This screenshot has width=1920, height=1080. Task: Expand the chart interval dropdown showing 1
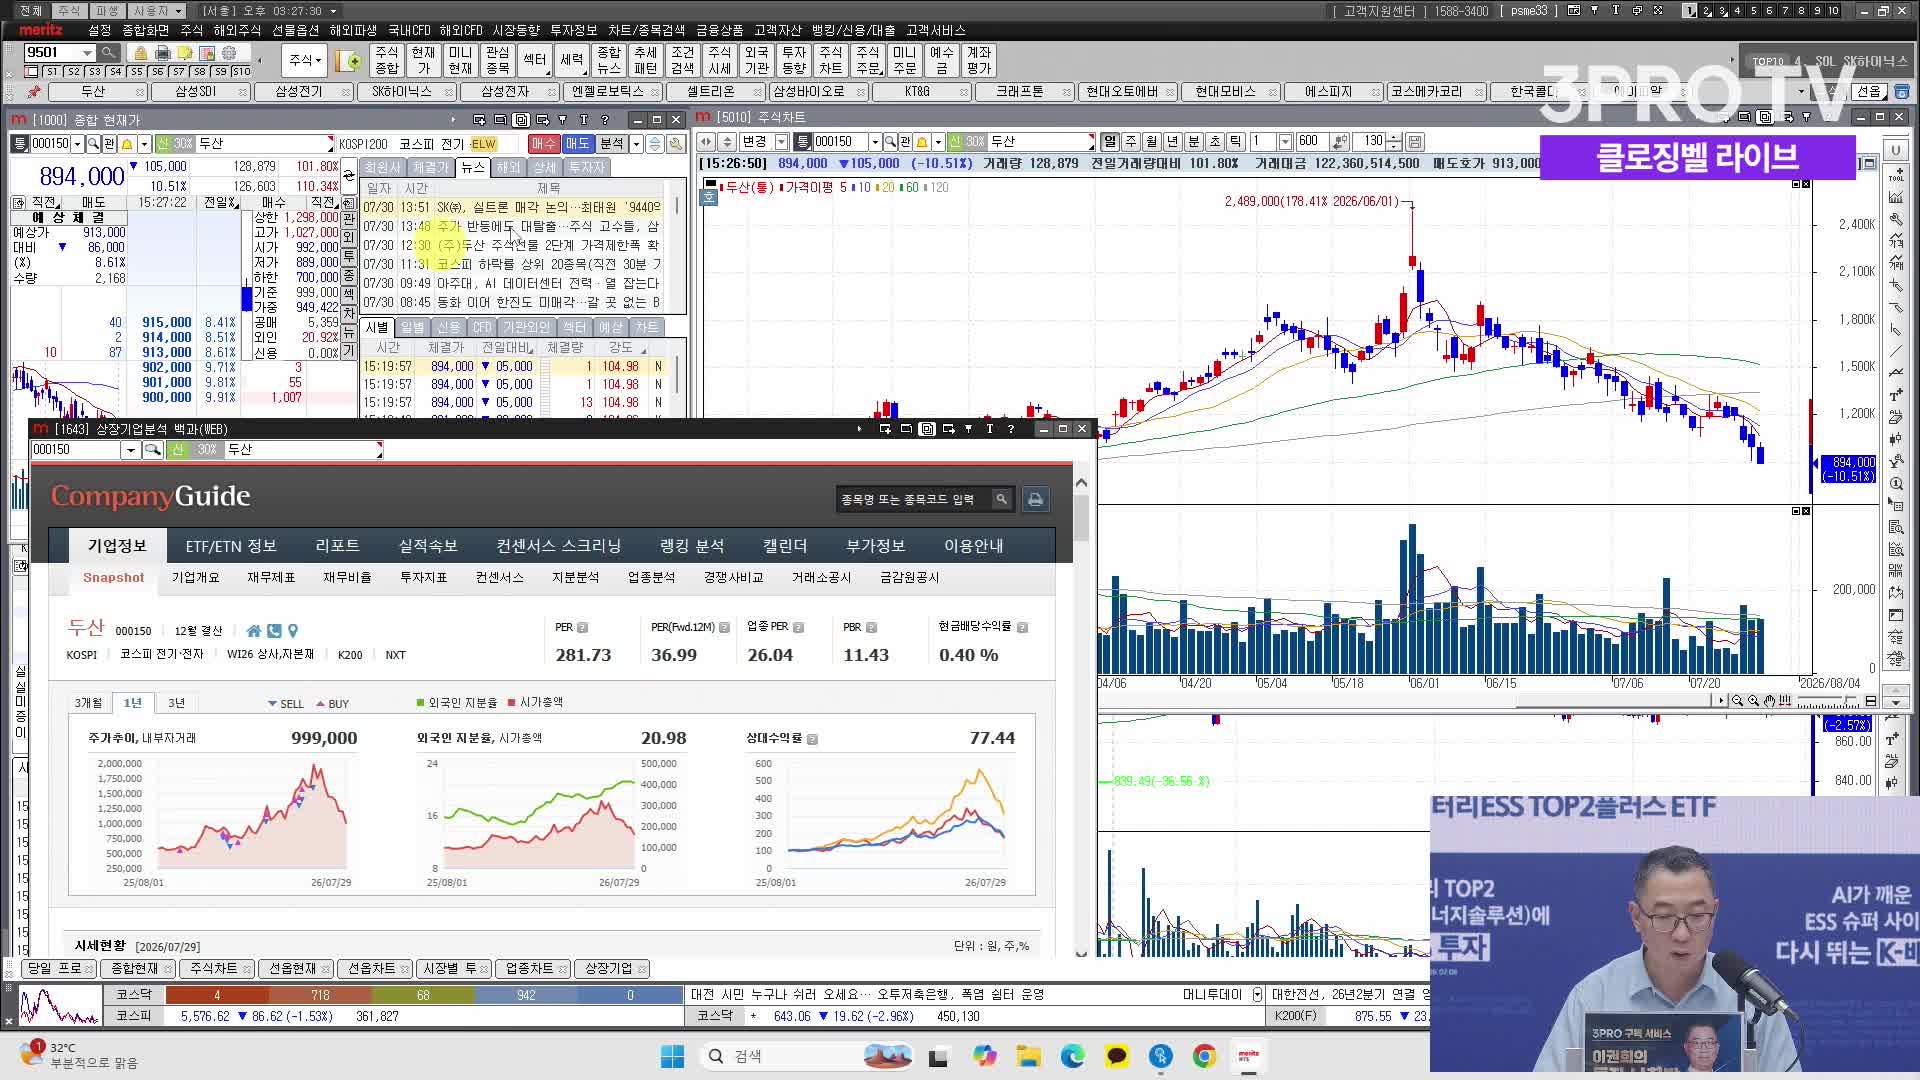coord(1286,142)
